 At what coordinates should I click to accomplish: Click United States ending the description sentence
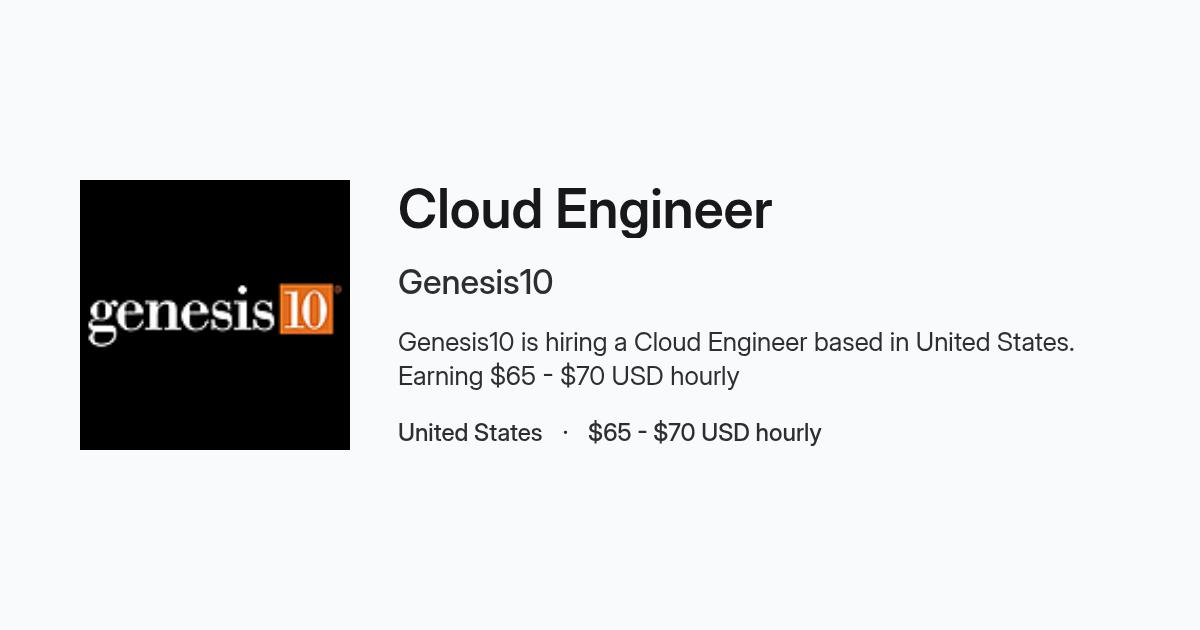point(995,342)
